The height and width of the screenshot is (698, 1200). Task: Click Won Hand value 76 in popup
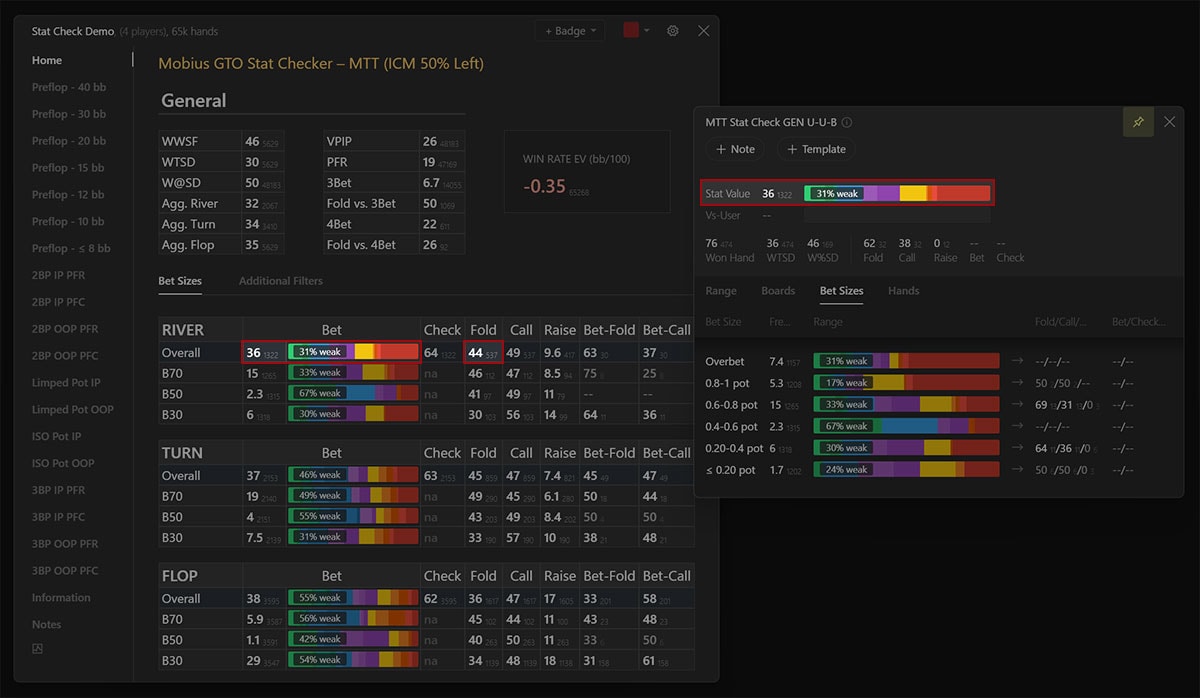pyautogui.click(x=711, y=243)
